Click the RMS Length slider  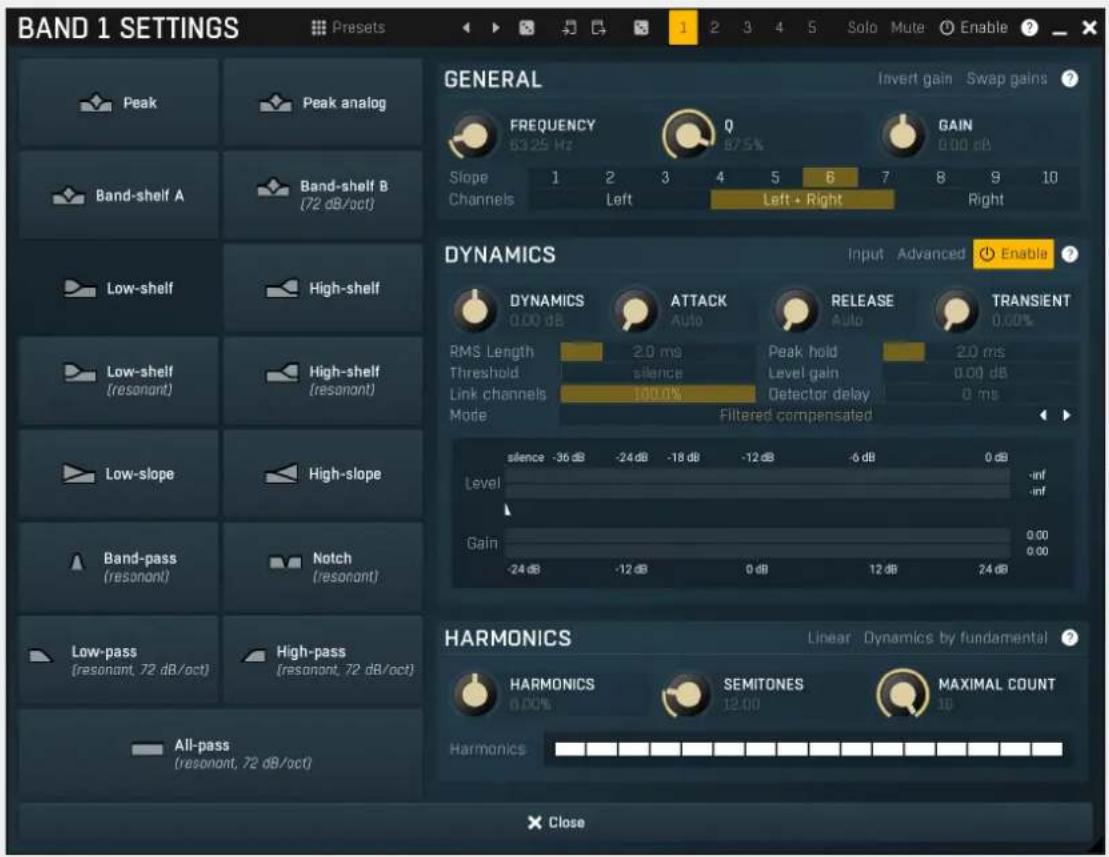click(657, 351)
